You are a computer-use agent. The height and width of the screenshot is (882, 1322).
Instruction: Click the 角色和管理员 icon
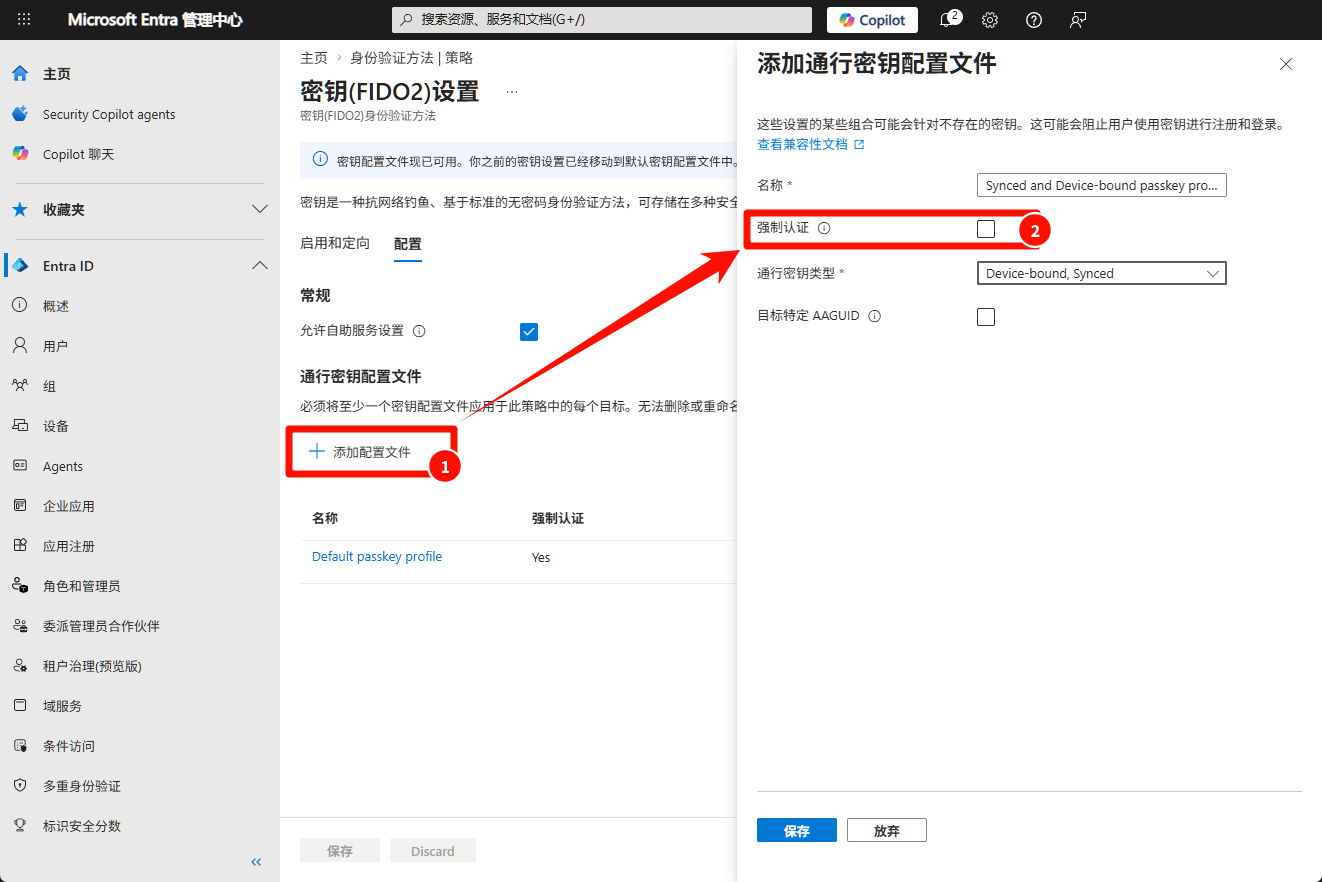click(x=20, y=586)
